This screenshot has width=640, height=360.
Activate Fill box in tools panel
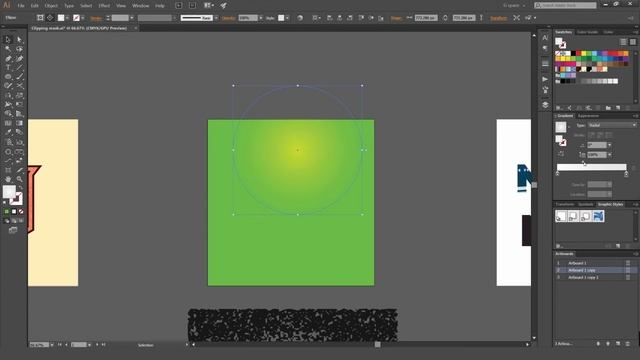[9, 191]
